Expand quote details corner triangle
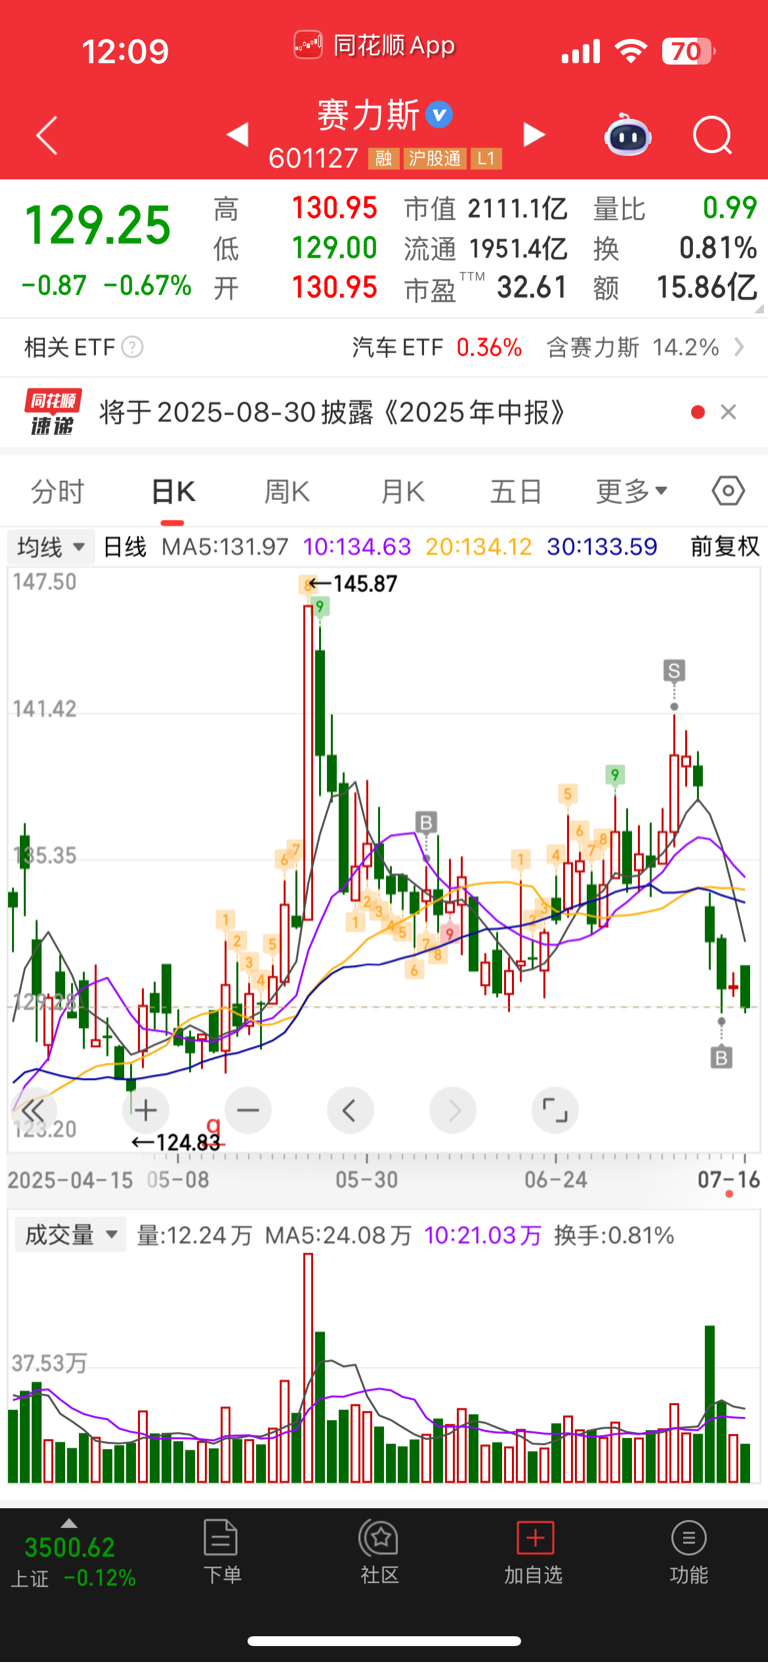The height and width of the screenshot is (1663, 768). pyautogui.click(x=759, y=309)
